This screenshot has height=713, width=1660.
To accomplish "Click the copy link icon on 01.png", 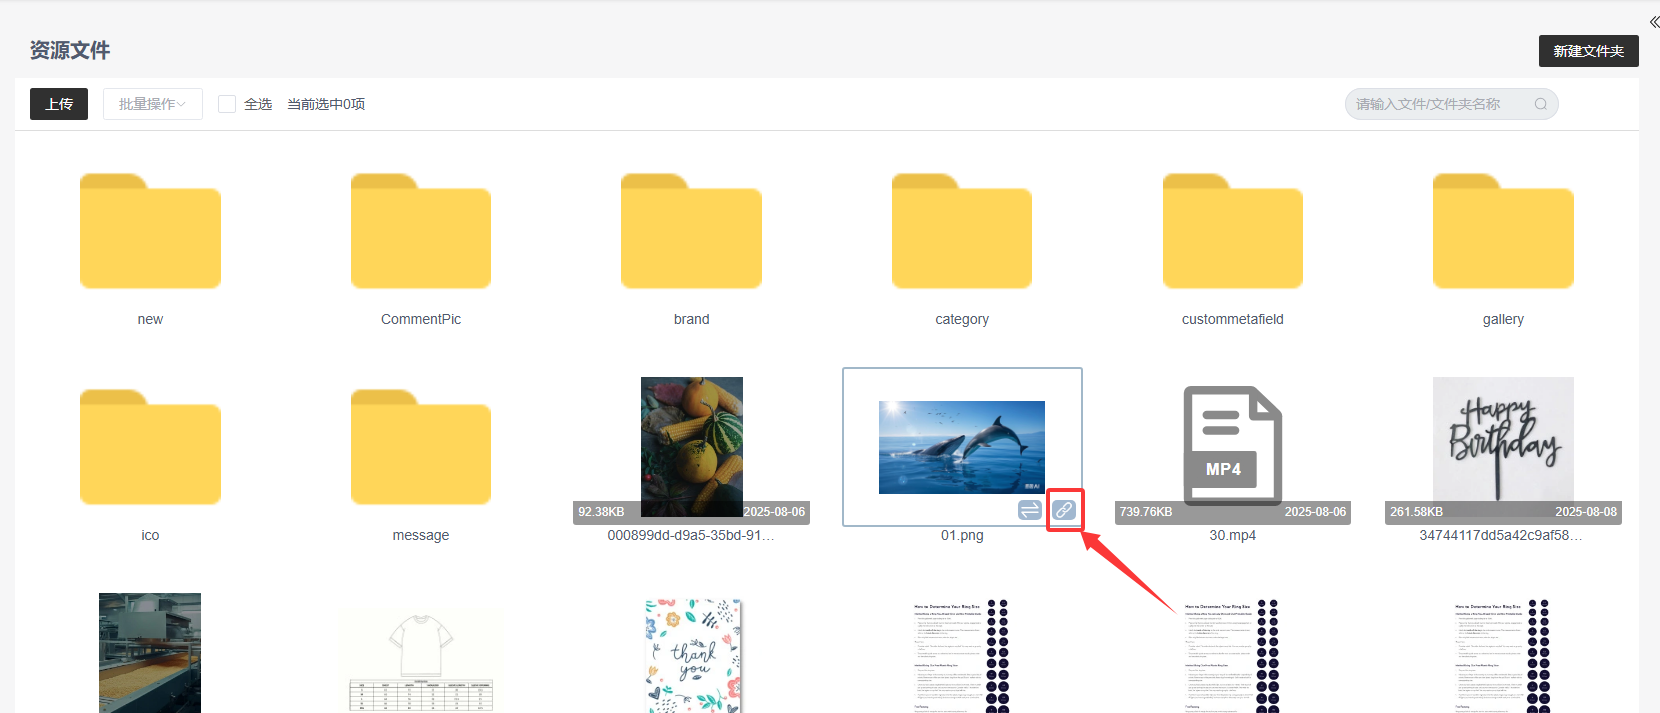I will (1064, 511).
